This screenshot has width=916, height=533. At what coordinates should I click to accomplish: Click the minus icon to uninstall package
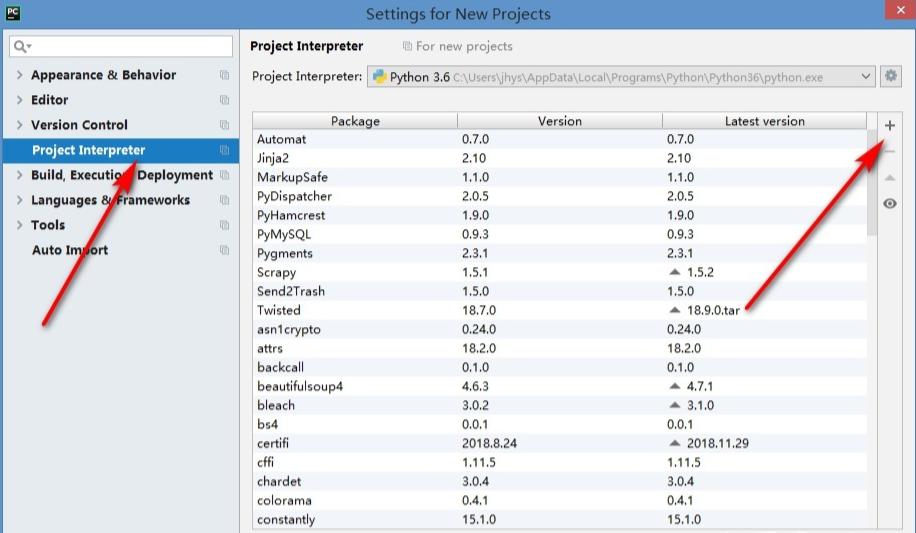click(x=890, y=151)
